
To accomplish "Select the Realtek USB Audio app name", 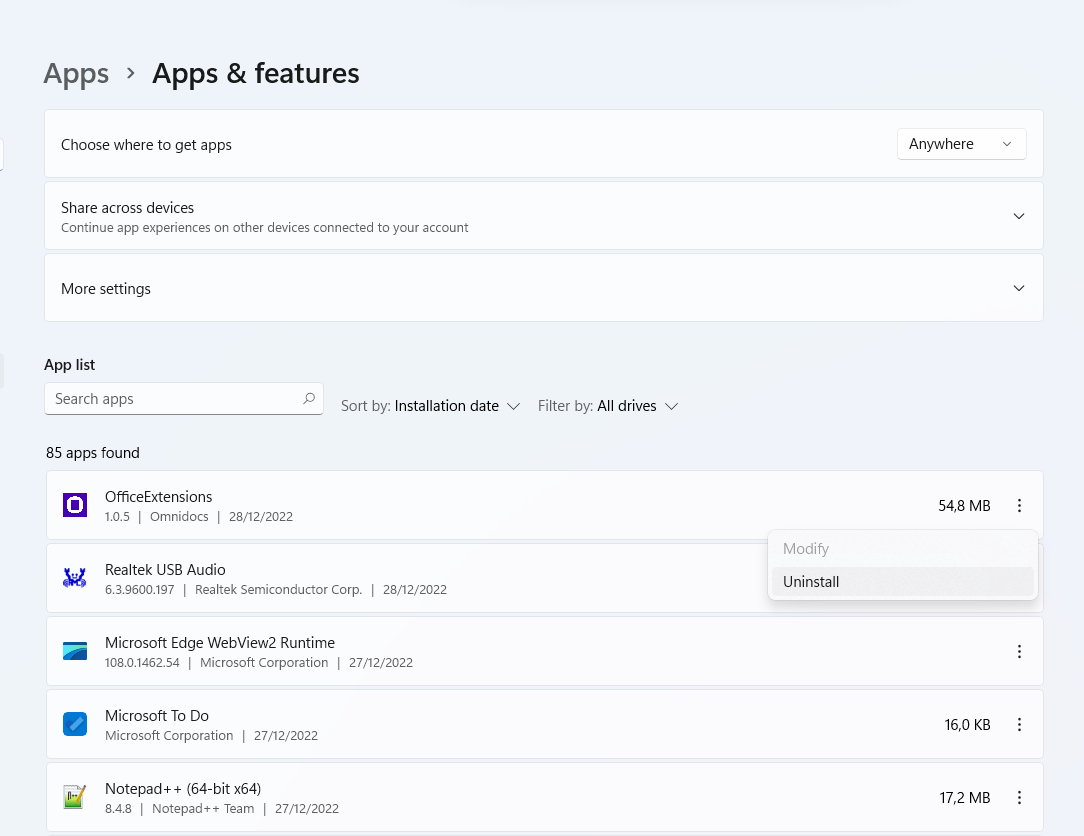I will pyautogui.click(x=165, y=570).
